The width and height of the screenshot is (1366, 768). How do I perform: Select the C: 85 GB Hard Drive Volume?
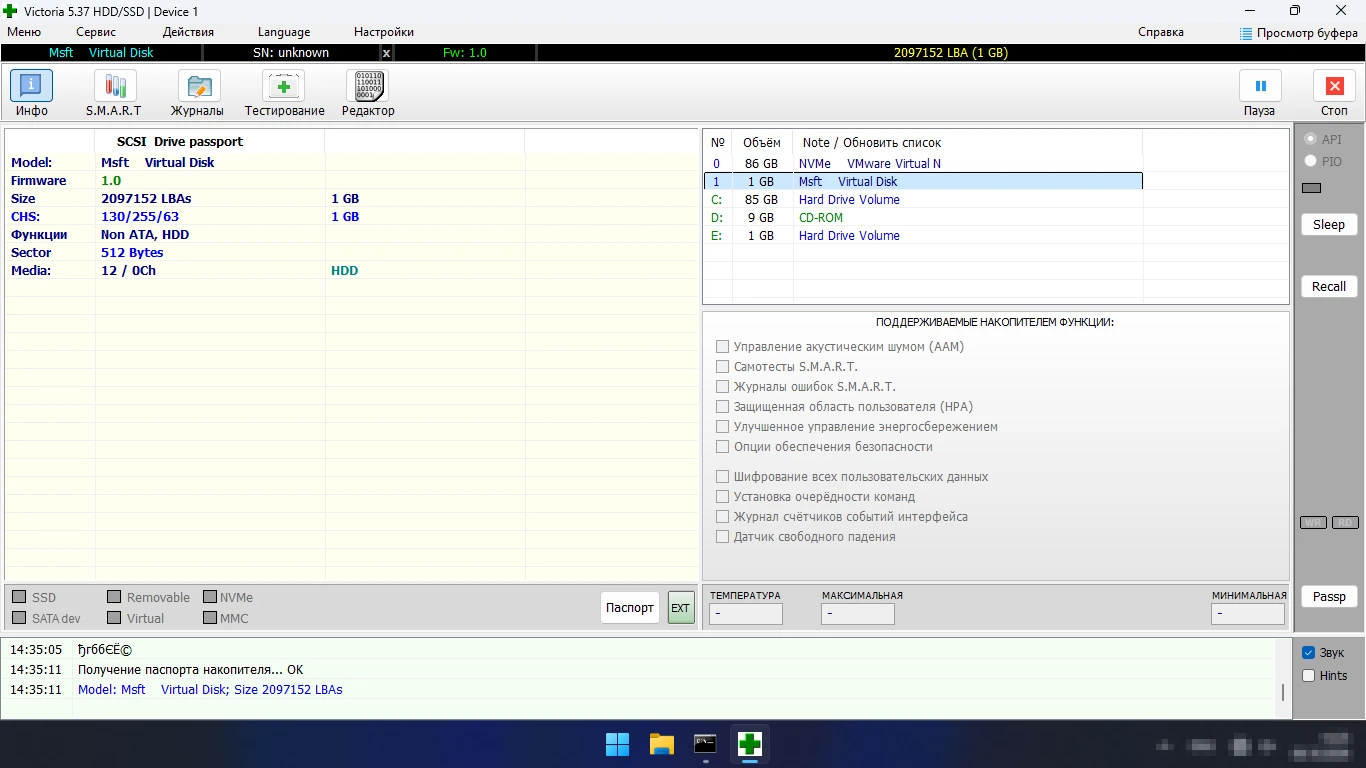pyautogui.click(x=923, y=200)
